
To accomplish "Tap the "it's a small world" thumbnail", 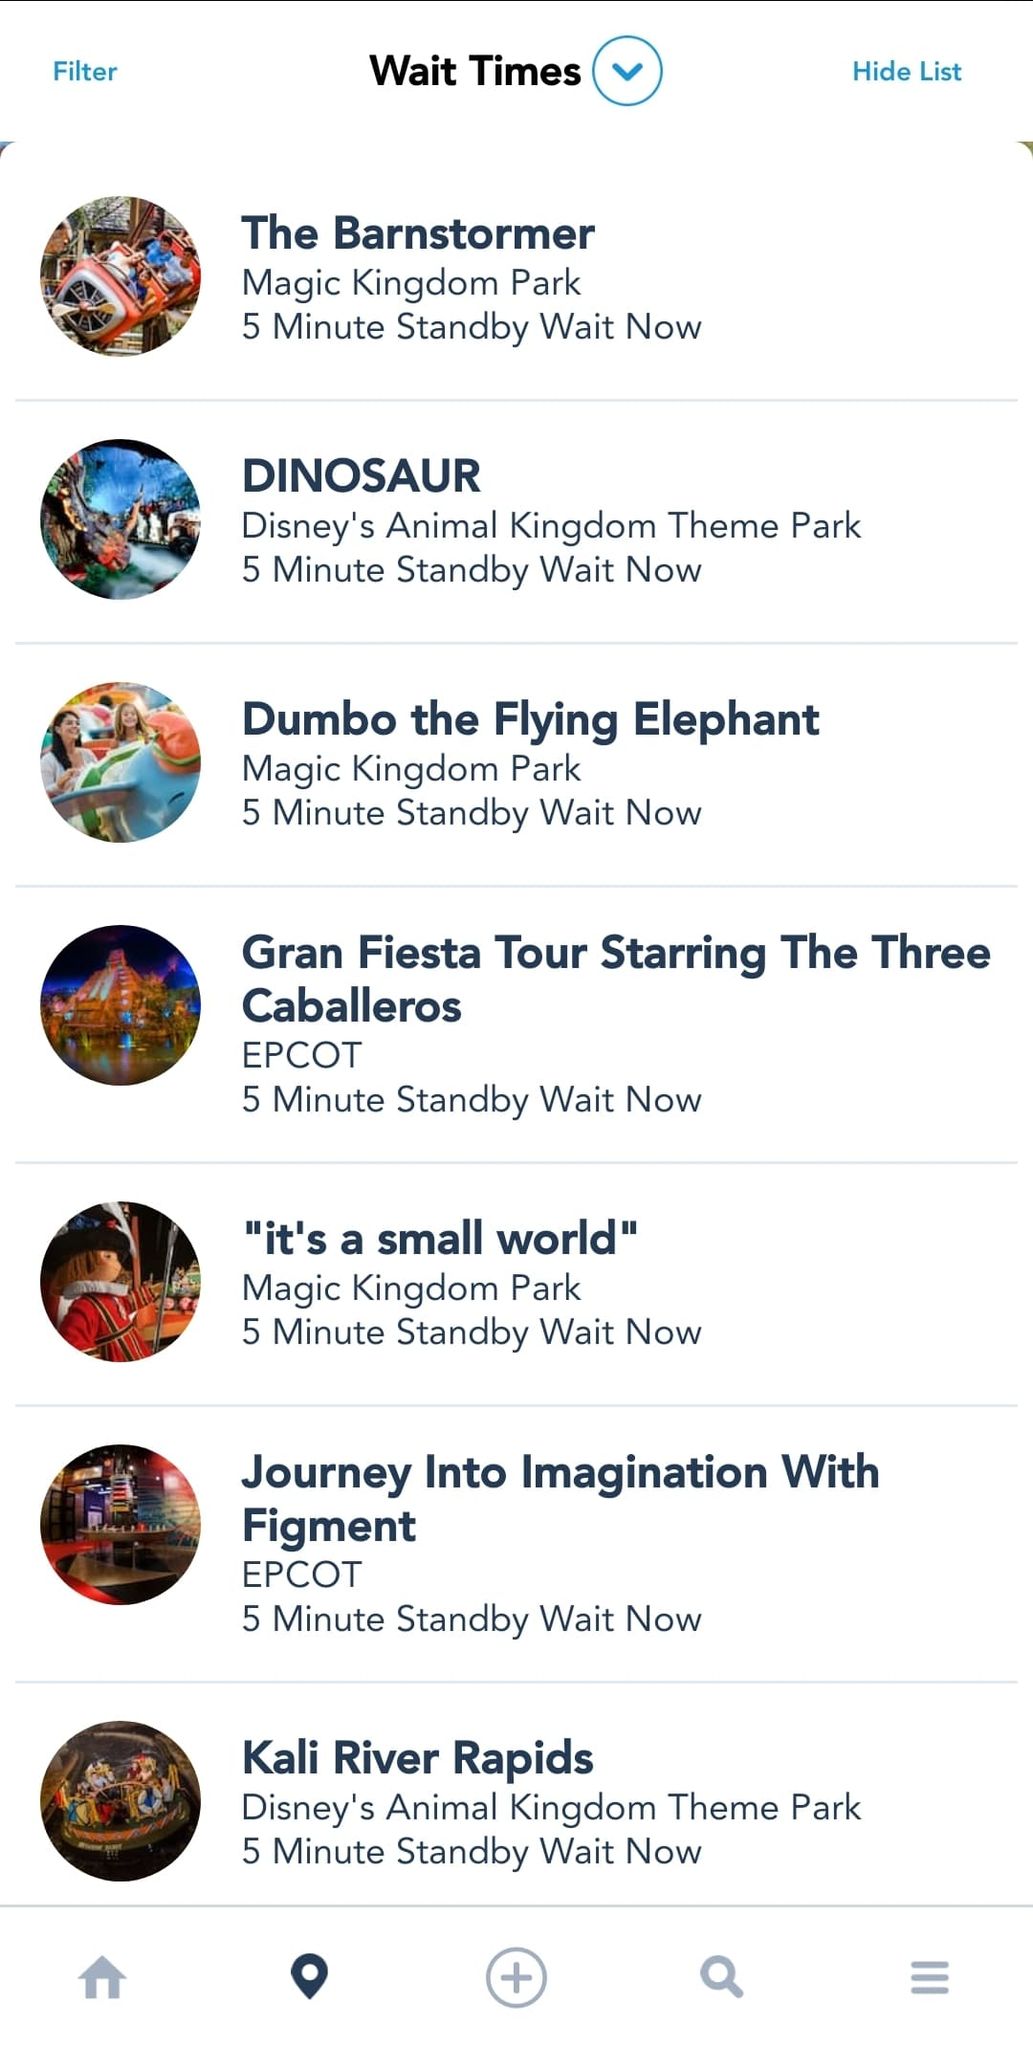I will 120,1282.
